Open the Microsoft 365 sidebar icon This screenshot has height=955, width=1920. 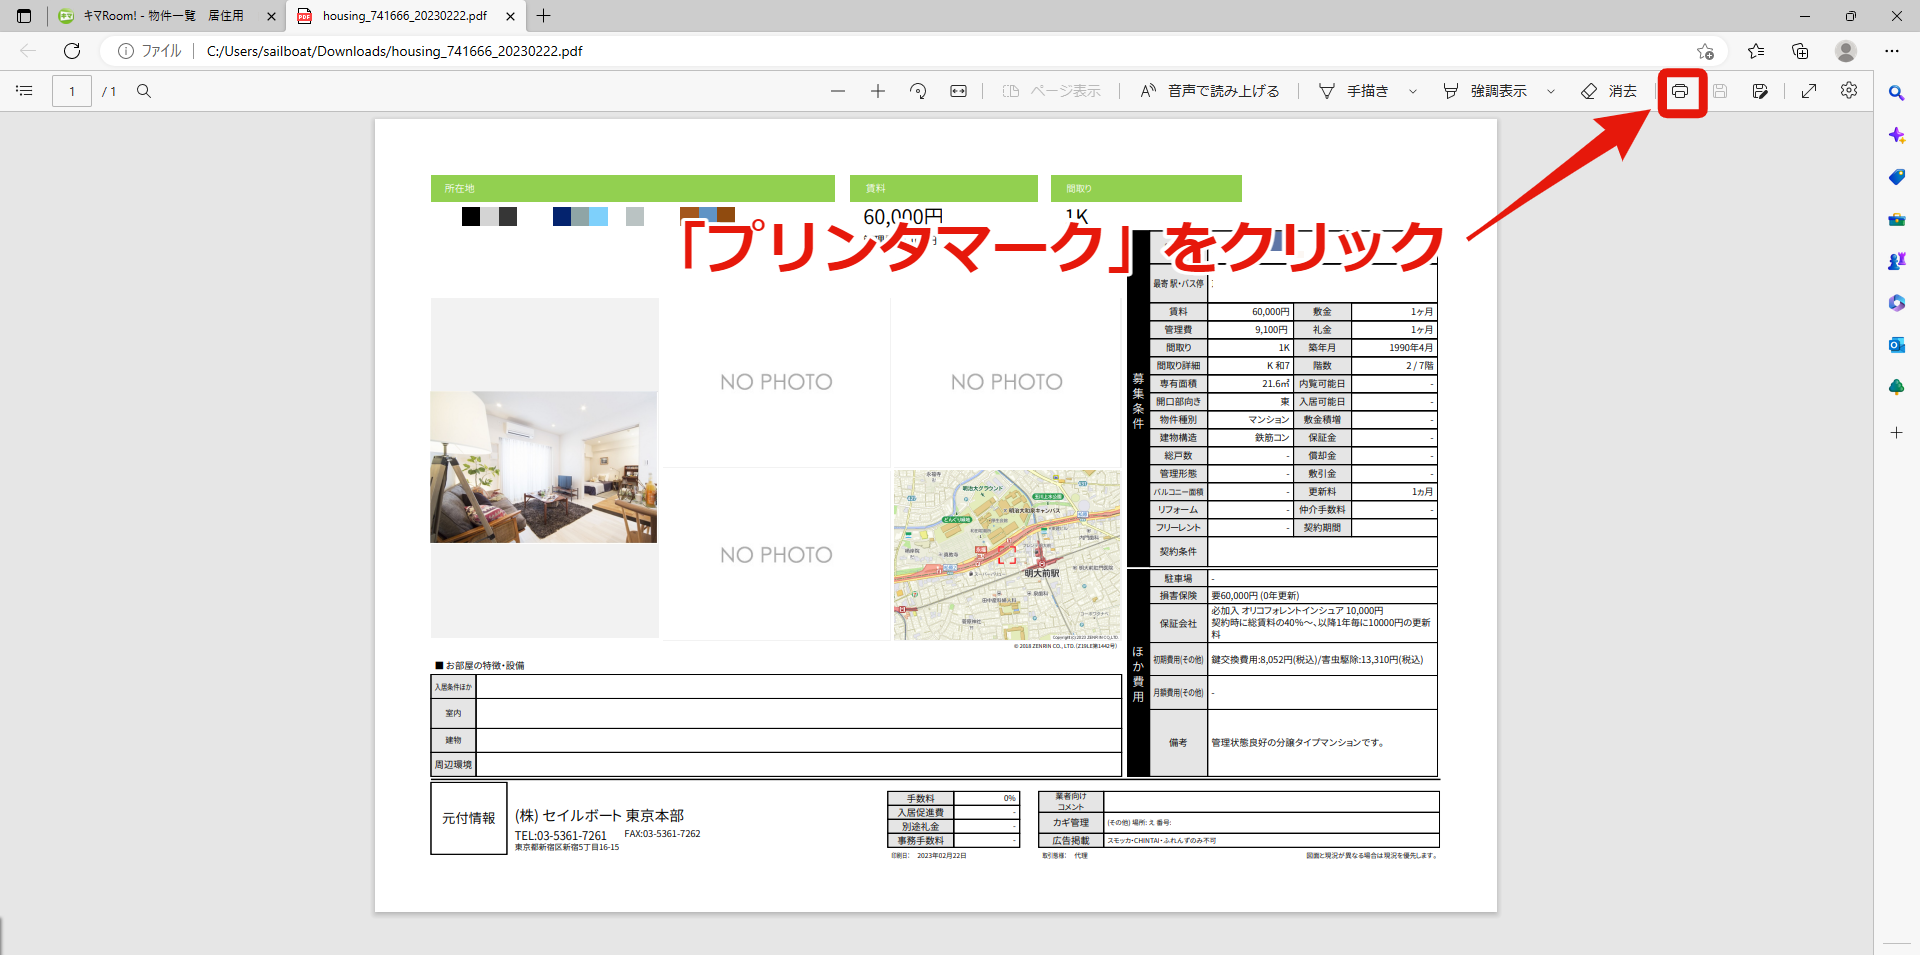(x=1896, y=303)
